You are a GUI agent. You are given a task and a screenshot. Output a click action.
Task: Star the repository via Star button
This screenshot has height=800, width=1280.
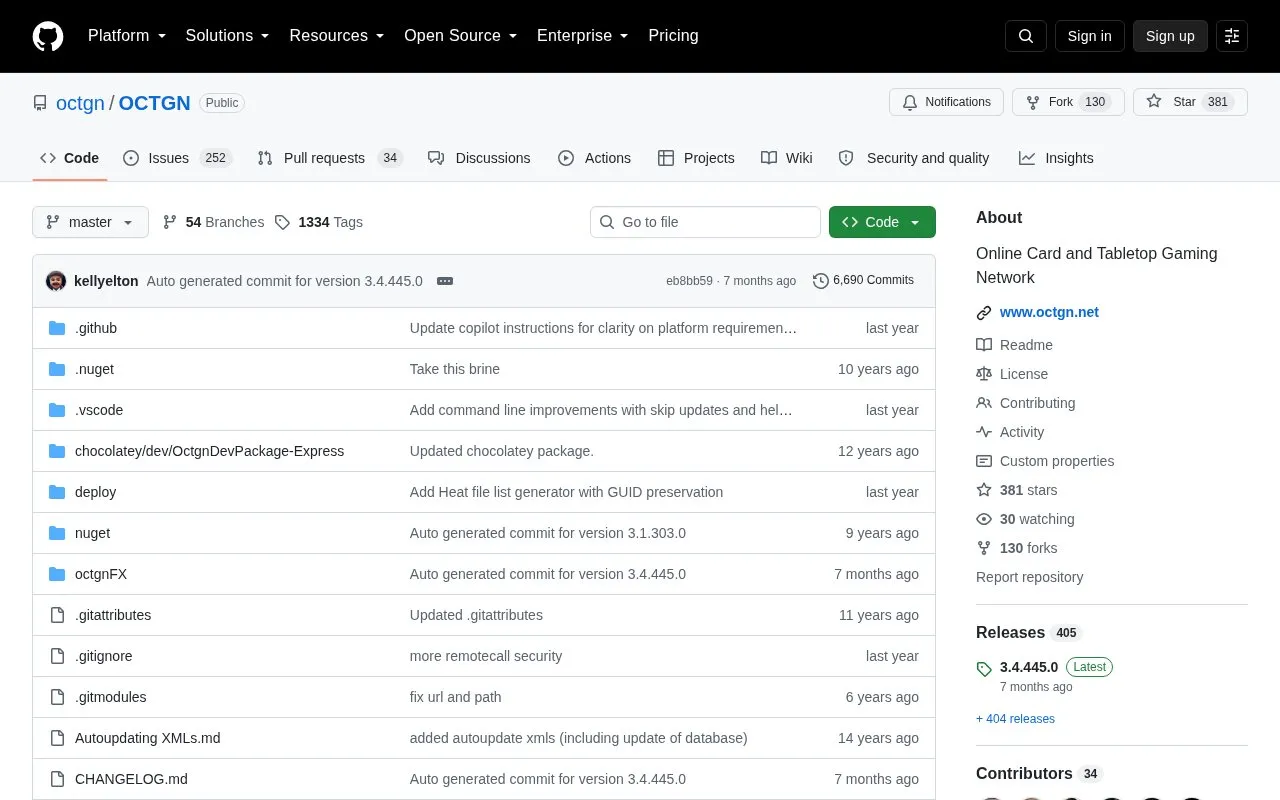pyautogui.click(x=1190, y=102)
